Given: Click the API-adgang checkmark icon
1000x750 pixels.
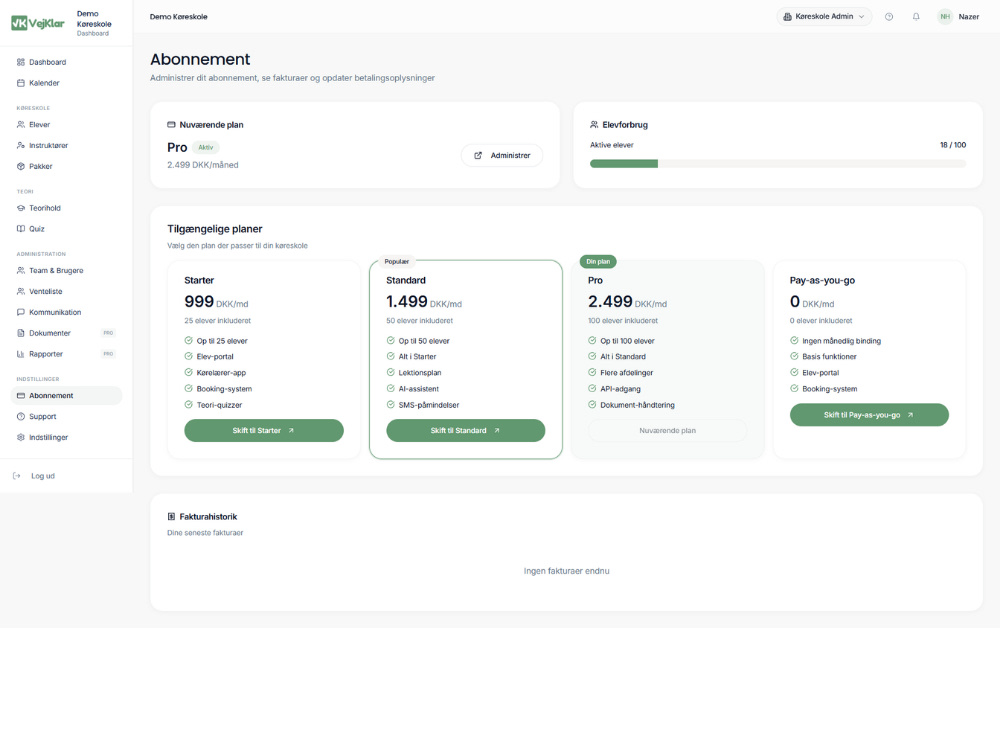Looking at the screenshot, I should (x=592, y=388).
